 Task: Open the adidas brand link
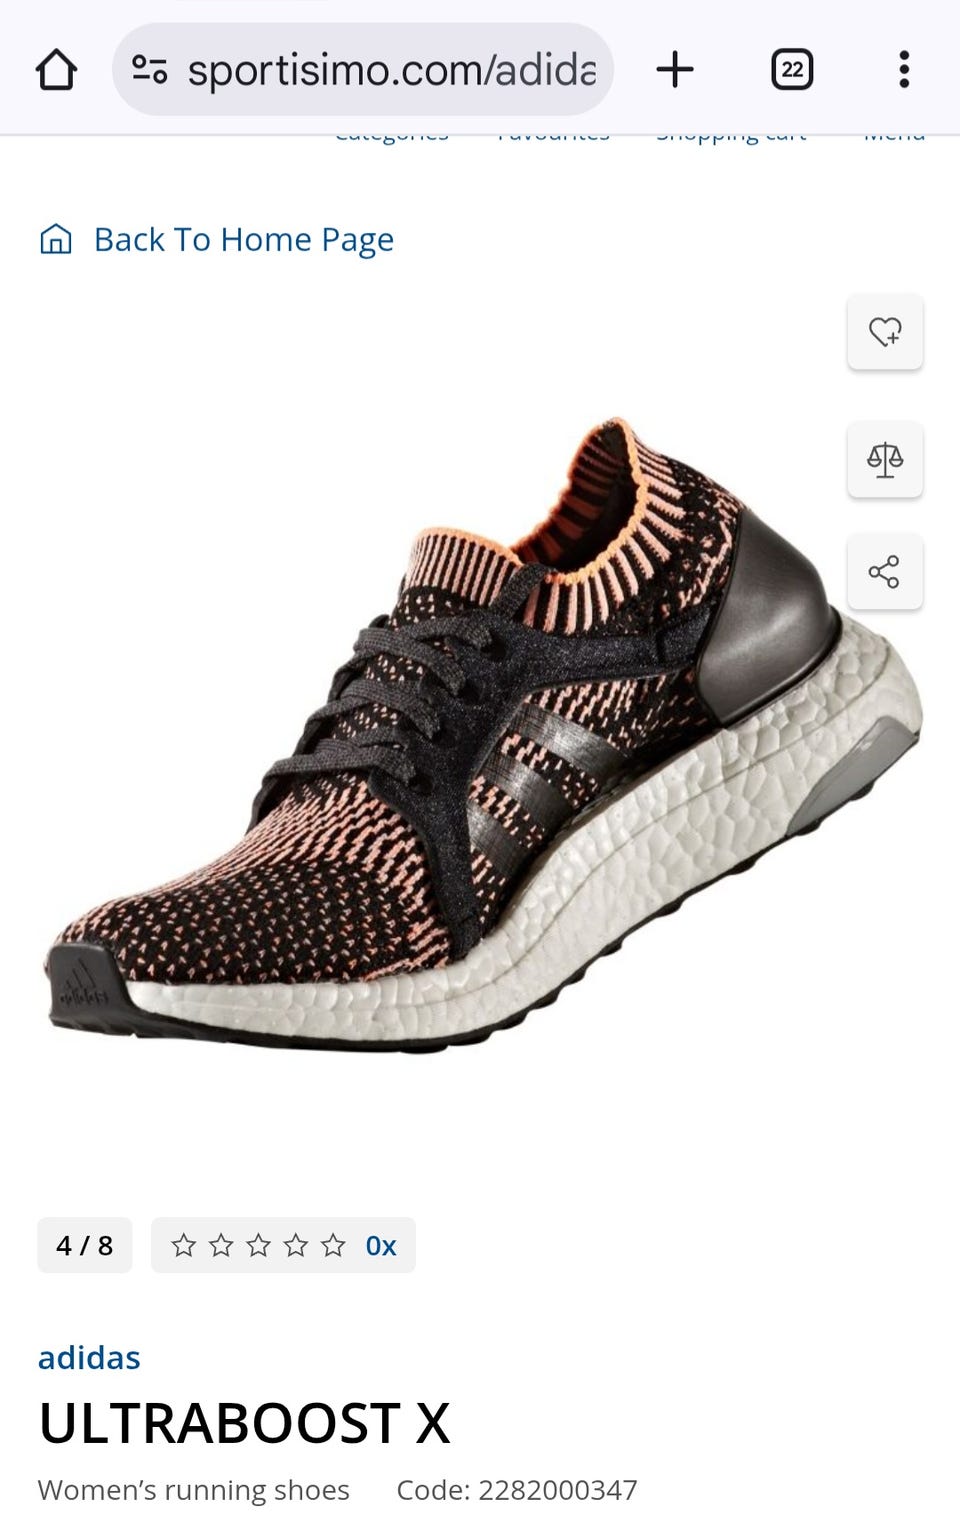point(89,1358)
